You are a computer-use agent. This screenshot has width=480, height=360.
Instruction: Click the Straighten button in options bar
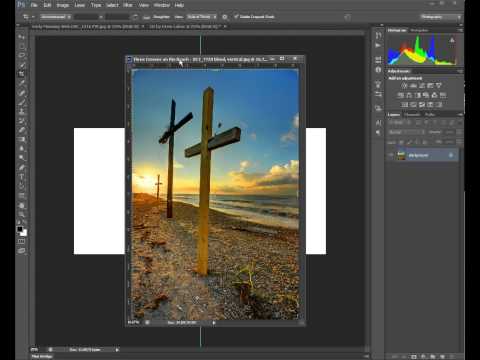[x=158, y=17]
